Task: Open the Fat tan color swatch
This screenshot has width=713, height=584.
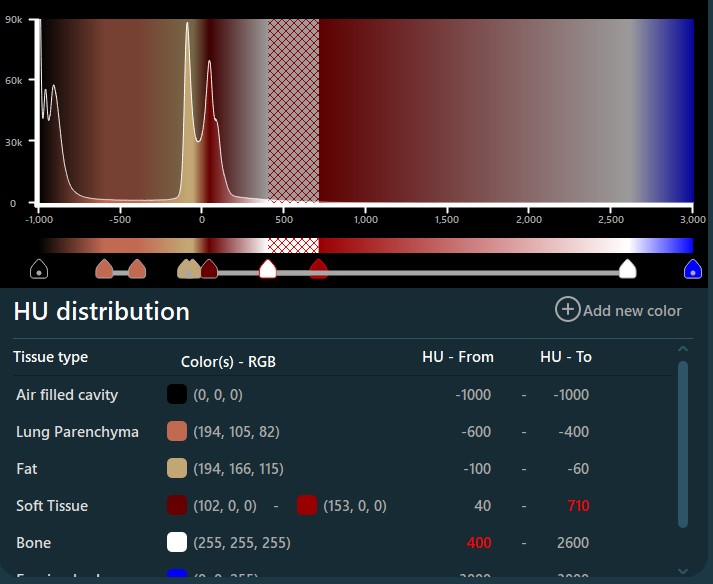Action: 177,469
